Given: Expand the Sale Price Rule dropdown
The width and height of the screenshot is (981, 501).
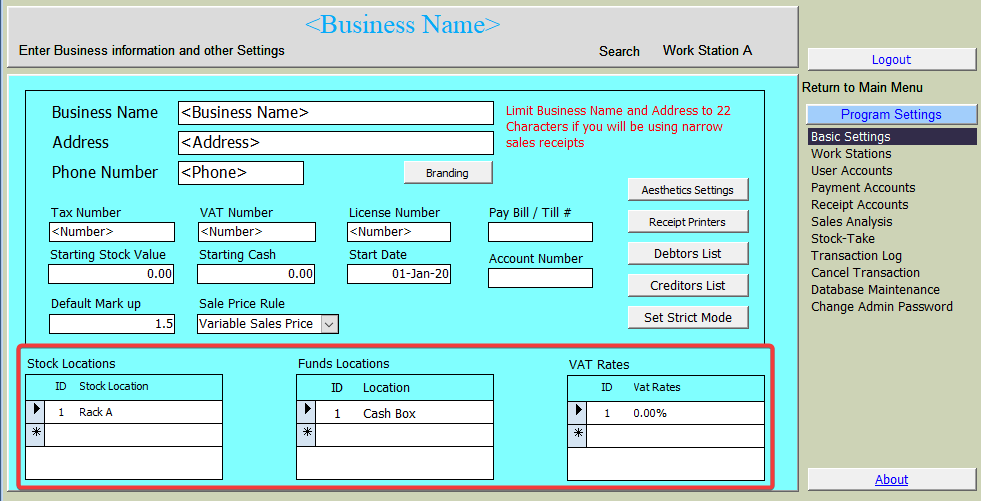Looking at the screenshot, I should (330, 323).
